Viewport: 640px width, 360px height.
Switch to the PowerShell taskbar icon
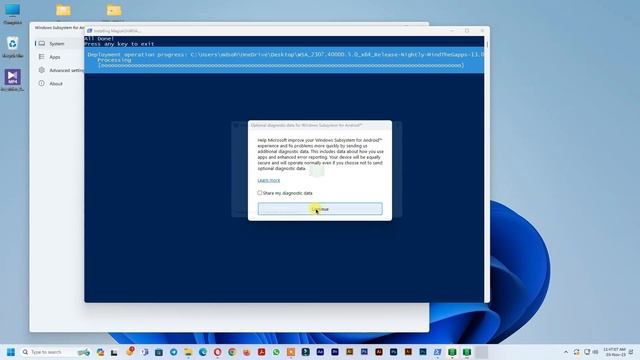pos(437,352)
